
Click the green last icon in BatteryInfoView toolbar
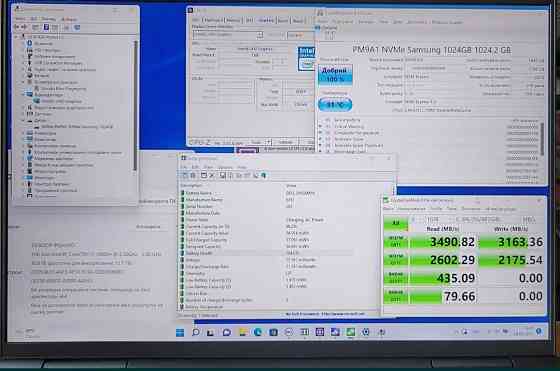click(x=264, y=175)
